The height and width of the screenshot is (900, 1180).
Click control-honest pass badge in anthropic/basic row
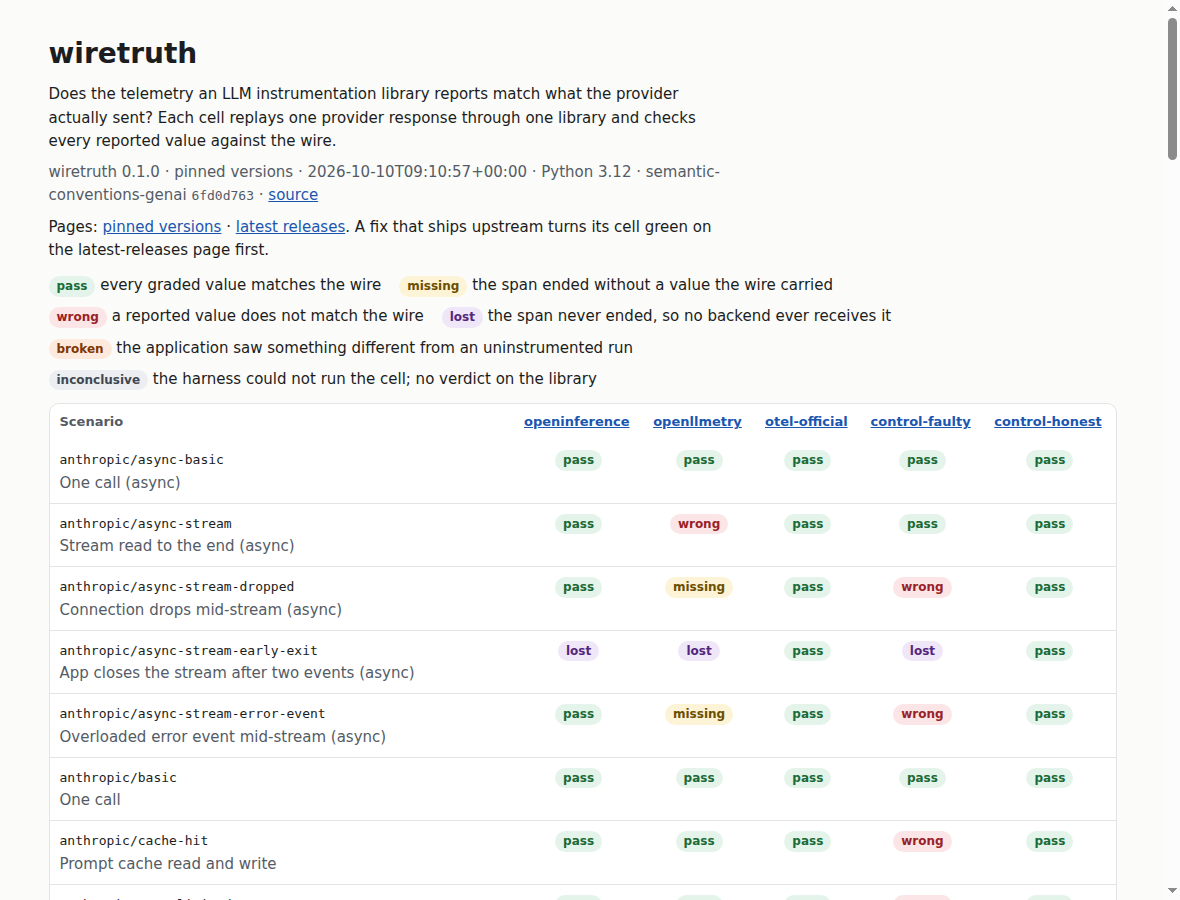(x=1049, y=778)
